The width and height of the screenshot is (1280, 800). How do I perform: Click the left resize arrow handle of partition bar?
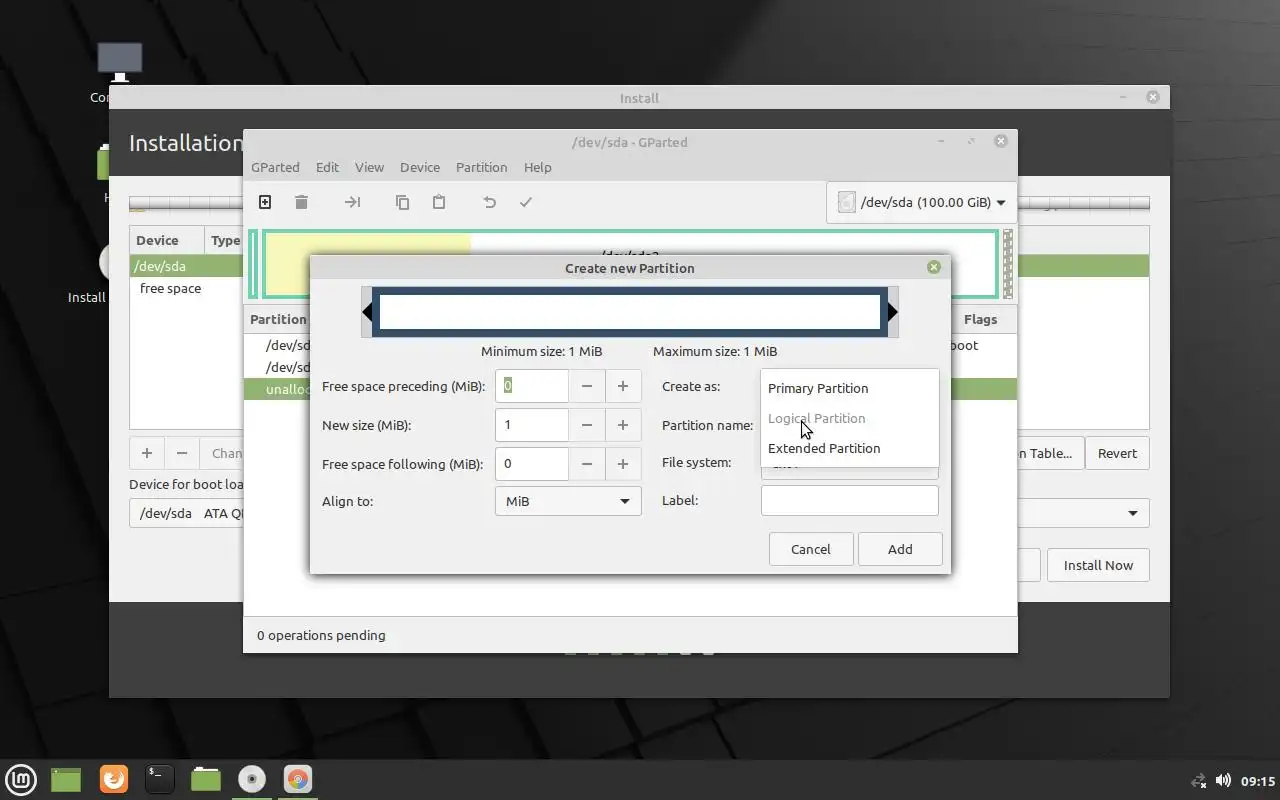[x=367, y=312]
